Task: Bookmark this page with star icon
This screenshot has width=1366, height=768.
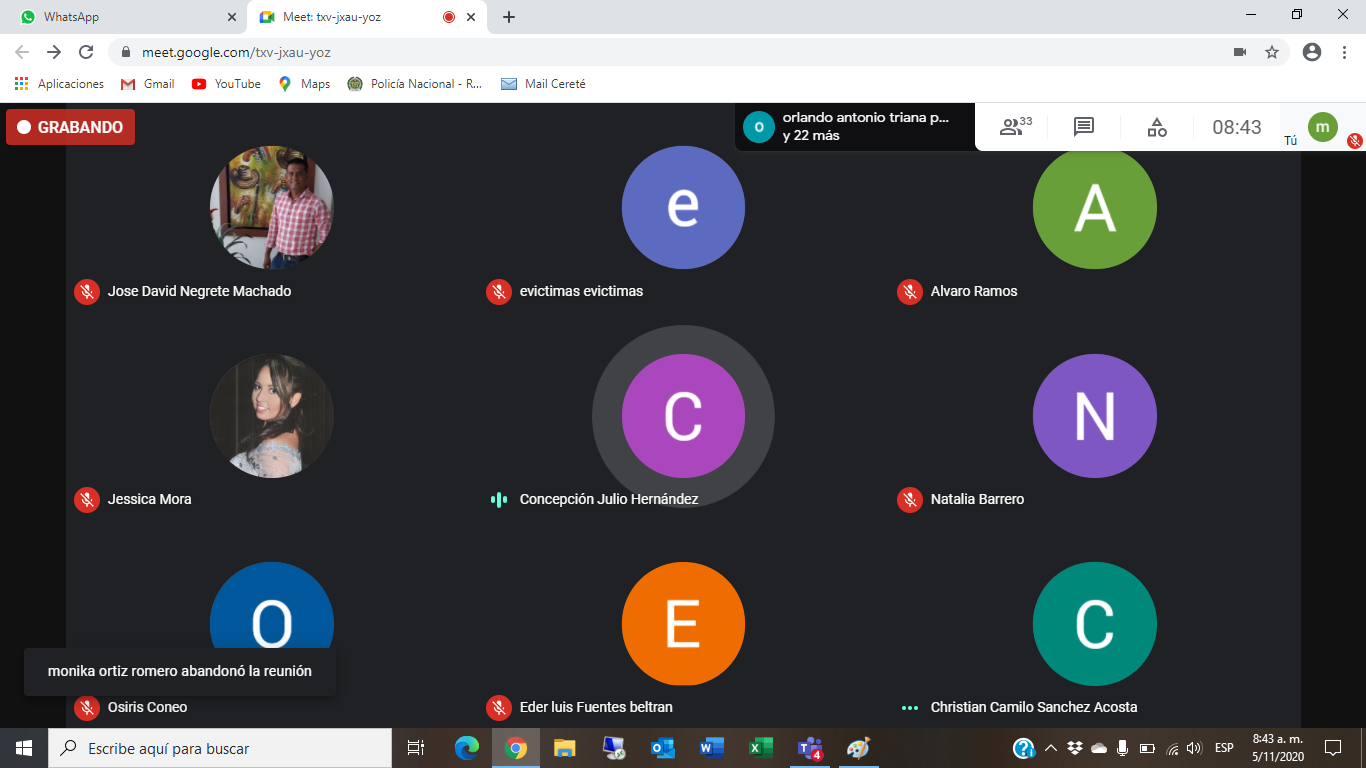Action: pos(1272,52)
